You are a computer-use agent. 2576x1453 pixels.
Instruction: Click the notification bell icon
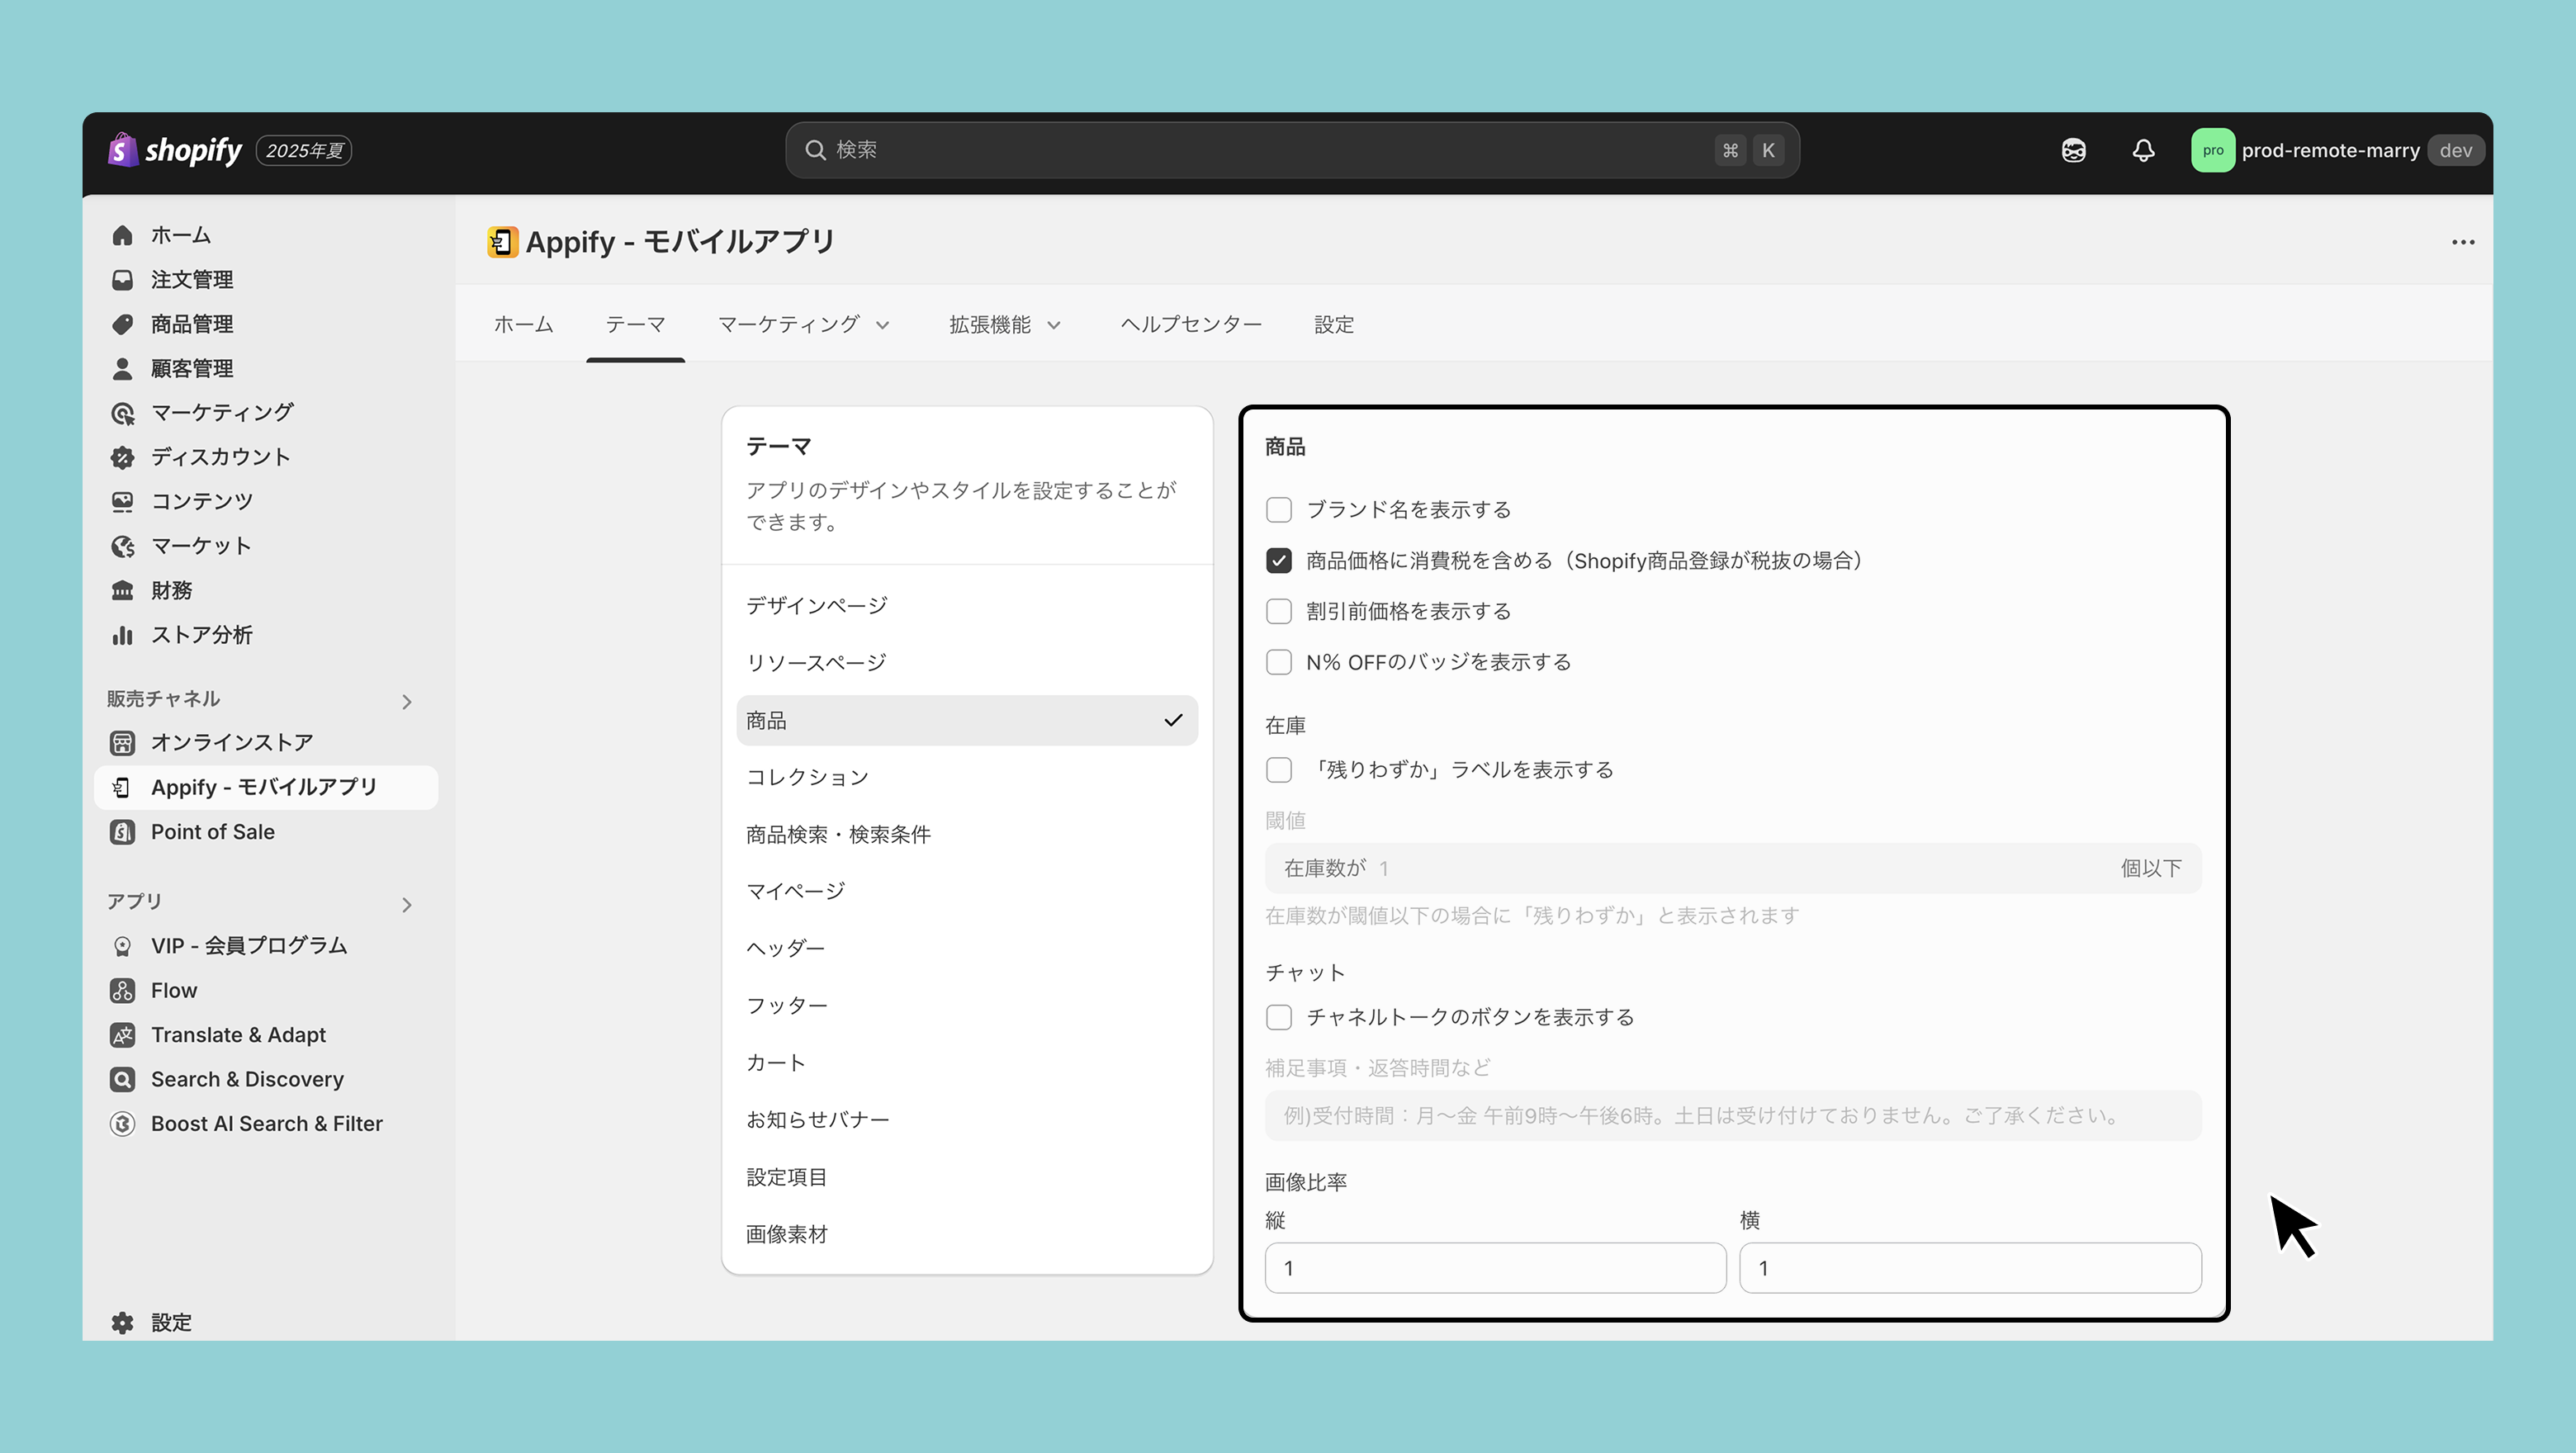coord(2143,151)
